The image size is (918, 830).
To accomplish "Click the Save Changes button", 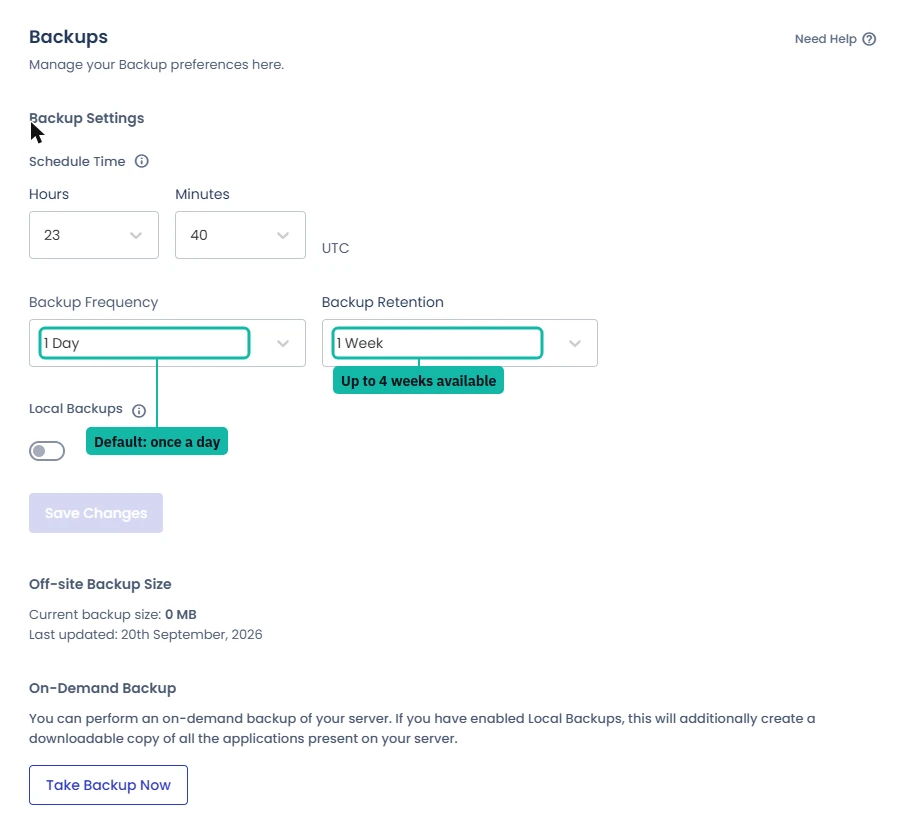I will point(96,513).
